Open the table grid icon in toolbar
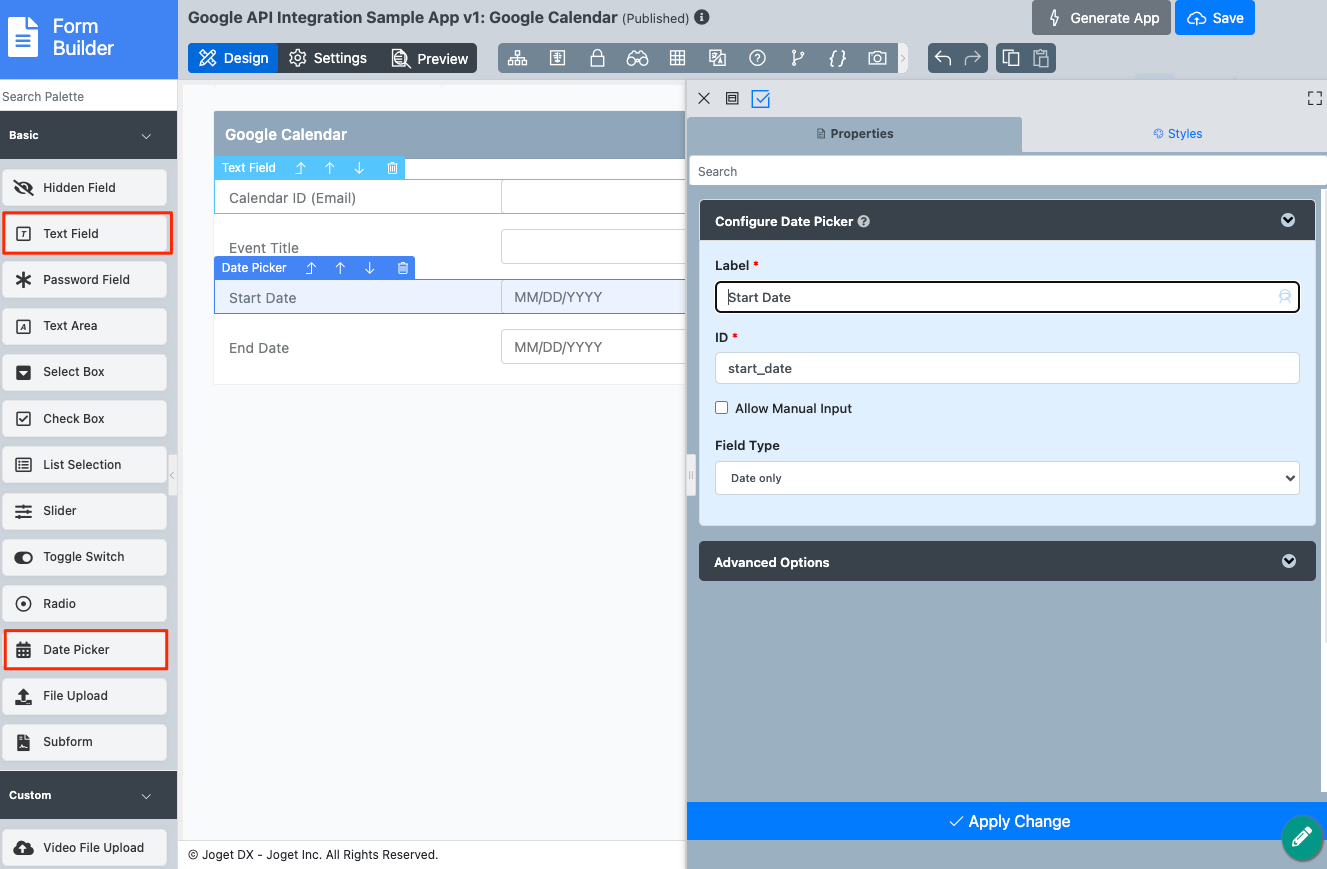This screenshot has height=869, width=1327. point(677,58)
